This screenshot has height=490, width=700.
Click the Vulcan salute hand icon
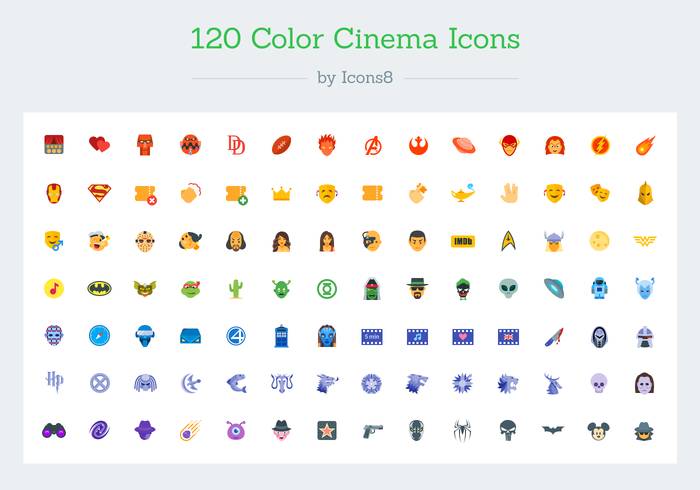click(509, 193)
